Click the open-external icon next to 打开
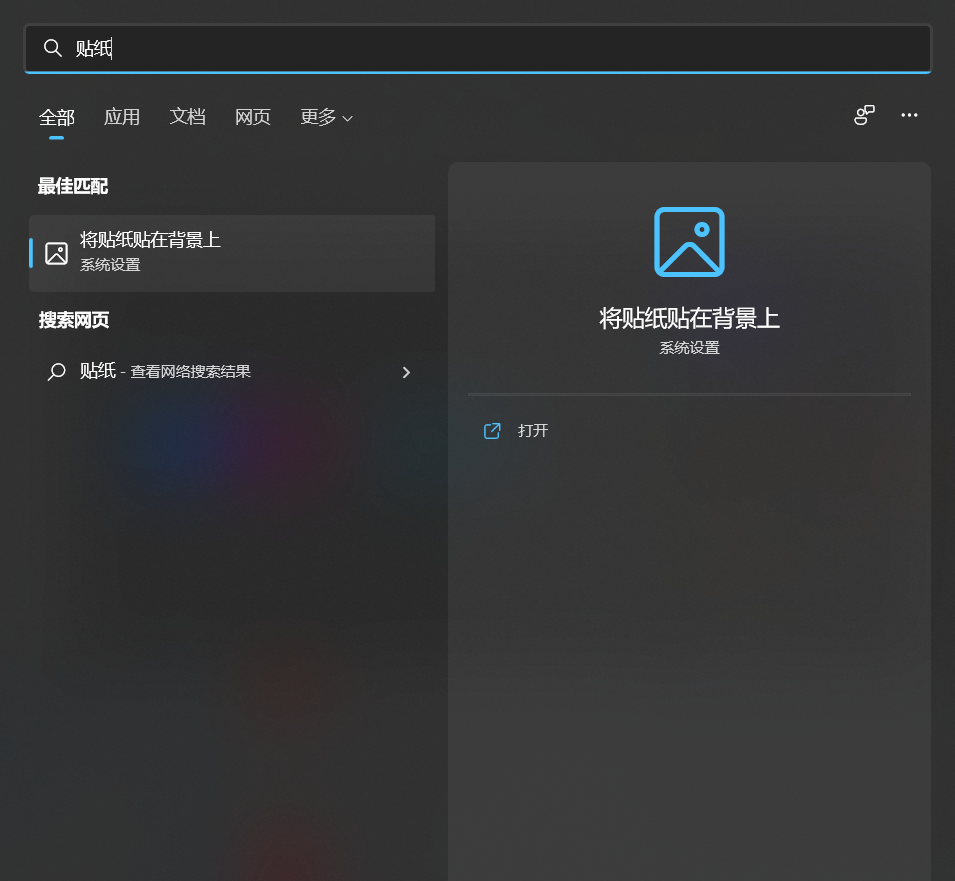This screenshot has height=881, width=955. (492, 430)
